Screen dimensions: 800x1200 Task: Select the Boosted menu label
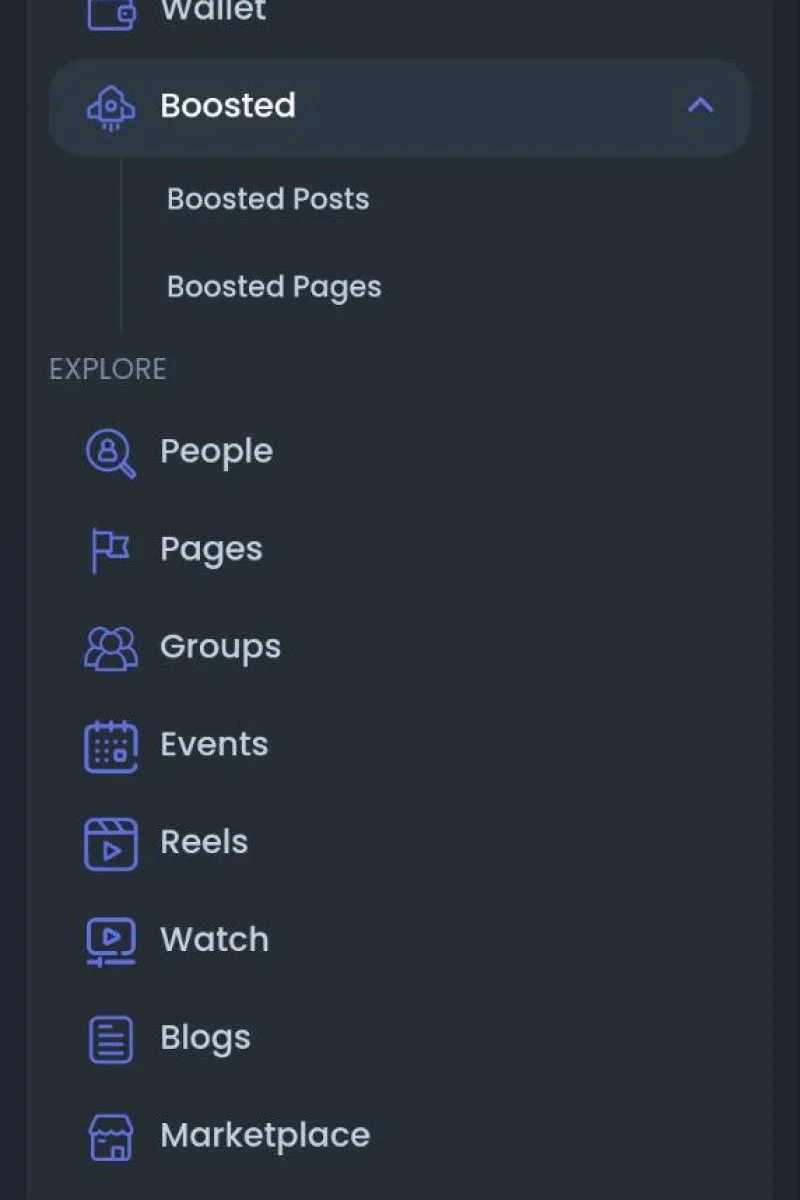click(x=228, y=106)
